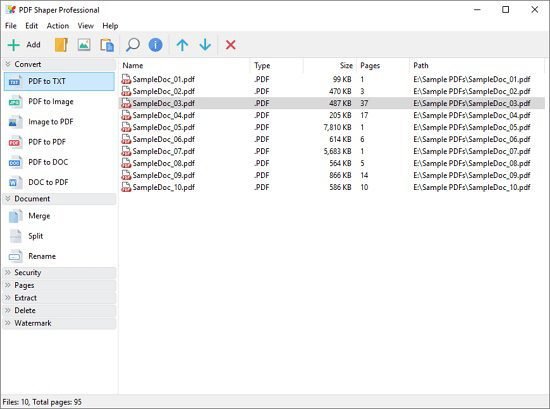Open the Help menu
Image resolution: width=550 pixels, height=409 pixels.
[x=110, y=26]
